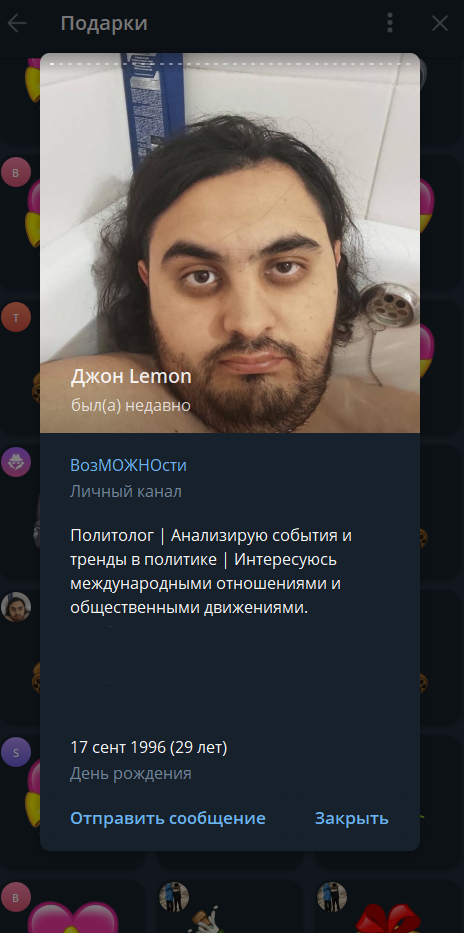Select the pink heart gift at bottom left

[73, 918]
